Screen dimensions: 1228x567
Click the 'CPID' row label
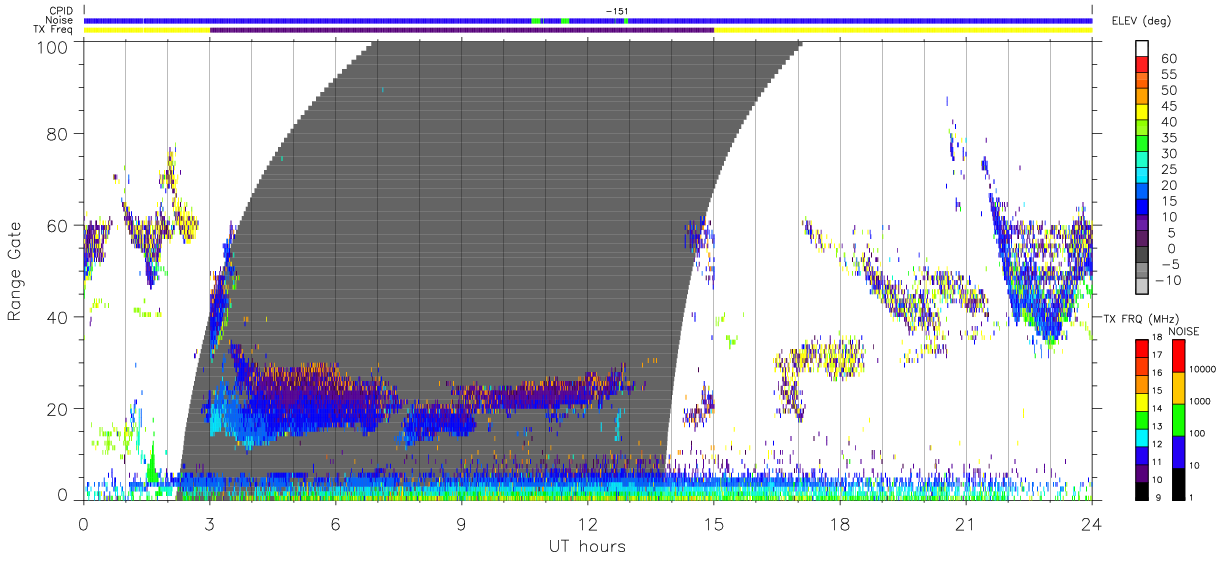59,10
